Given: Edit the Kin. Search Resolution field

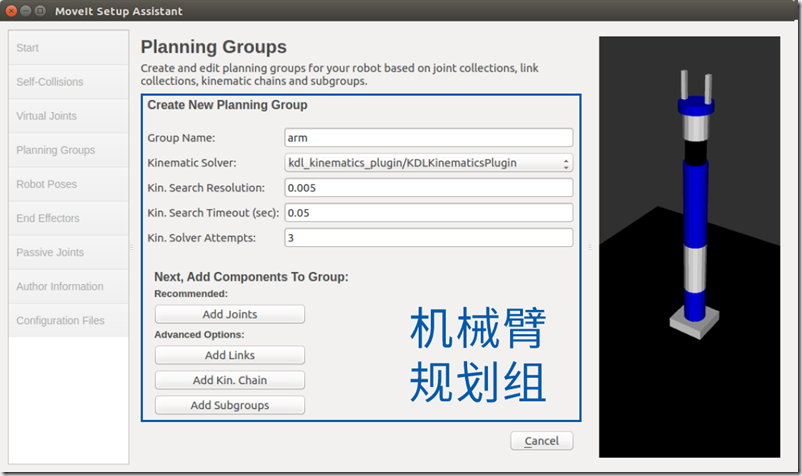Looking at the screenshot, I should (x=429, y=188).
